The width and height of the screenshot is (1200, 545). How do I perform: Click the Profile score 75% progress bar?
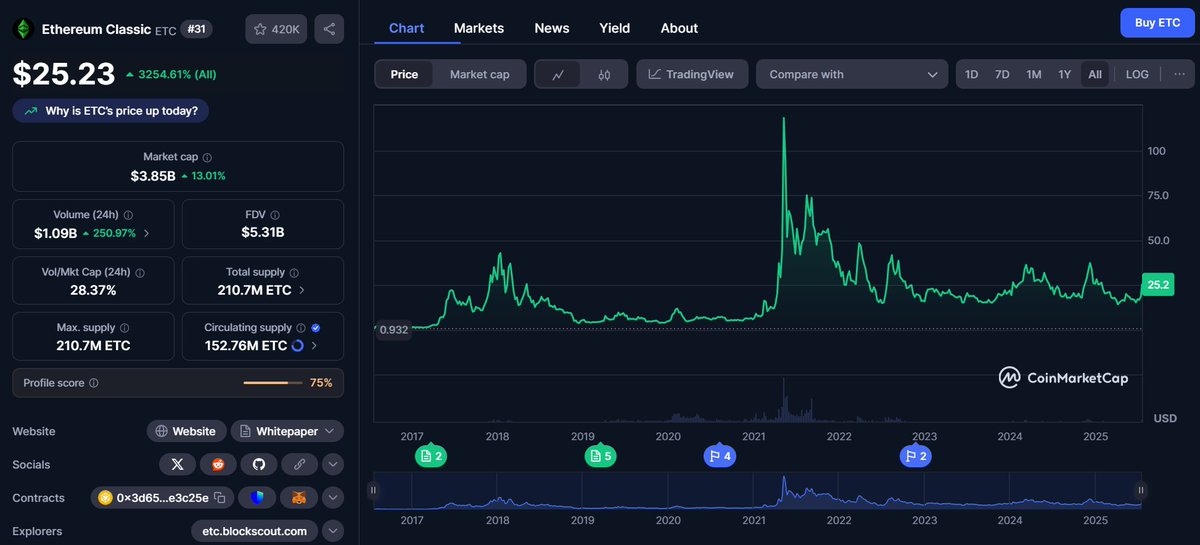[273, 383]
